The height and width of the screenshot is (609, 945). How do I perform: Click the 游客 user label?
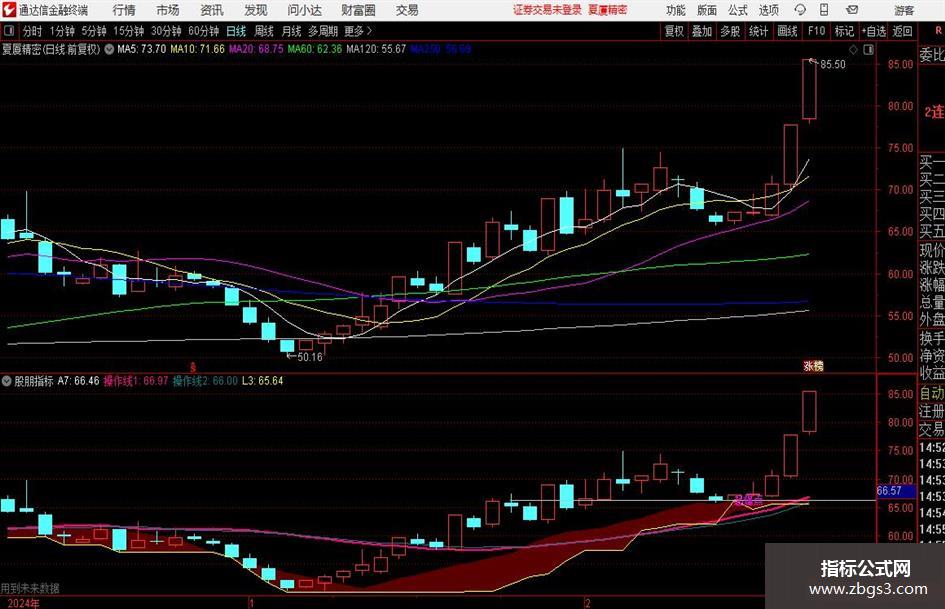[x=903, y=10]
